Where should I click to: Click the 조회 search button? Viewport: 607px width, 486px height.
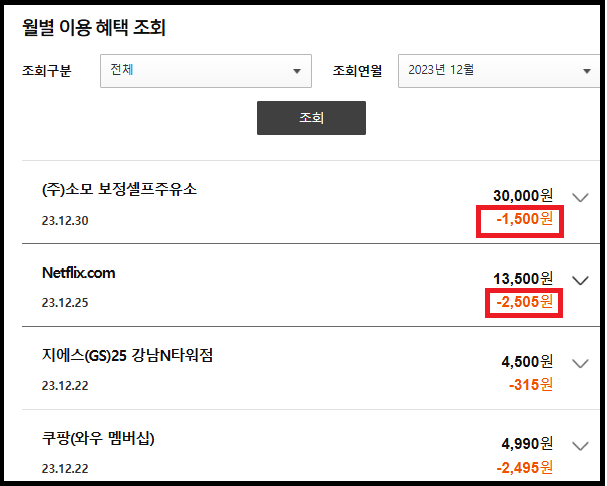click(x=311, y=118)
